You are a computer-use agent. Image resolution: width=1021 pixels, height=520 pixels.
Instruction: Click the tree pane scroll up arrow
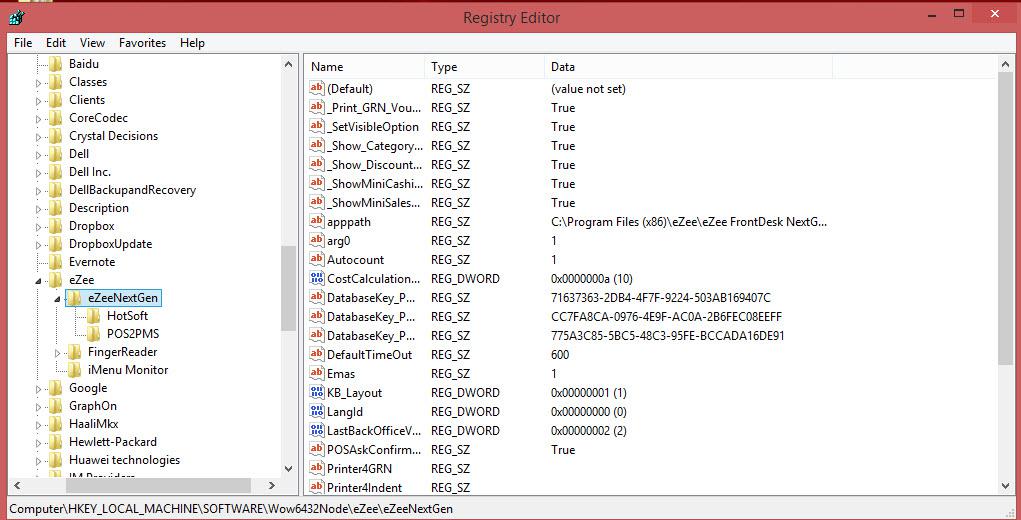click(288, 64)
